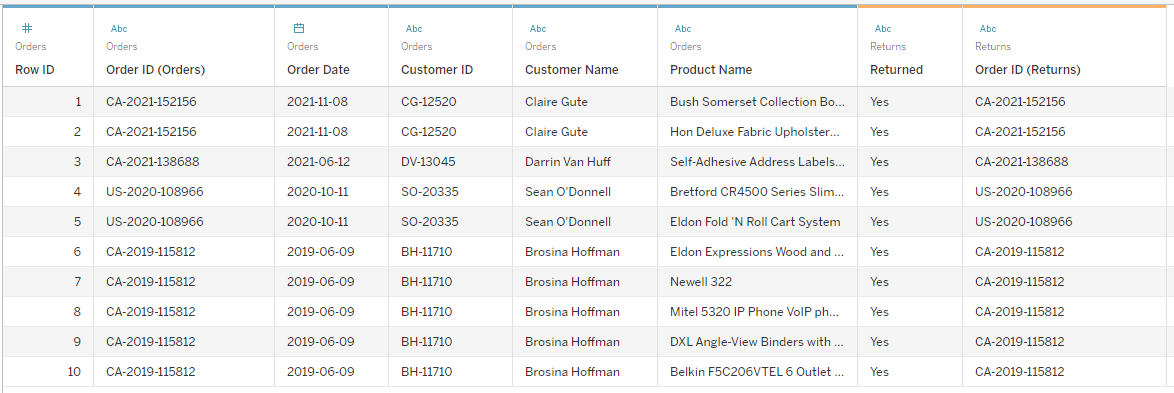Click product Eldon Expressions Wood and ...
Viewport: 1174px width, 393px height.
(758, 252)
